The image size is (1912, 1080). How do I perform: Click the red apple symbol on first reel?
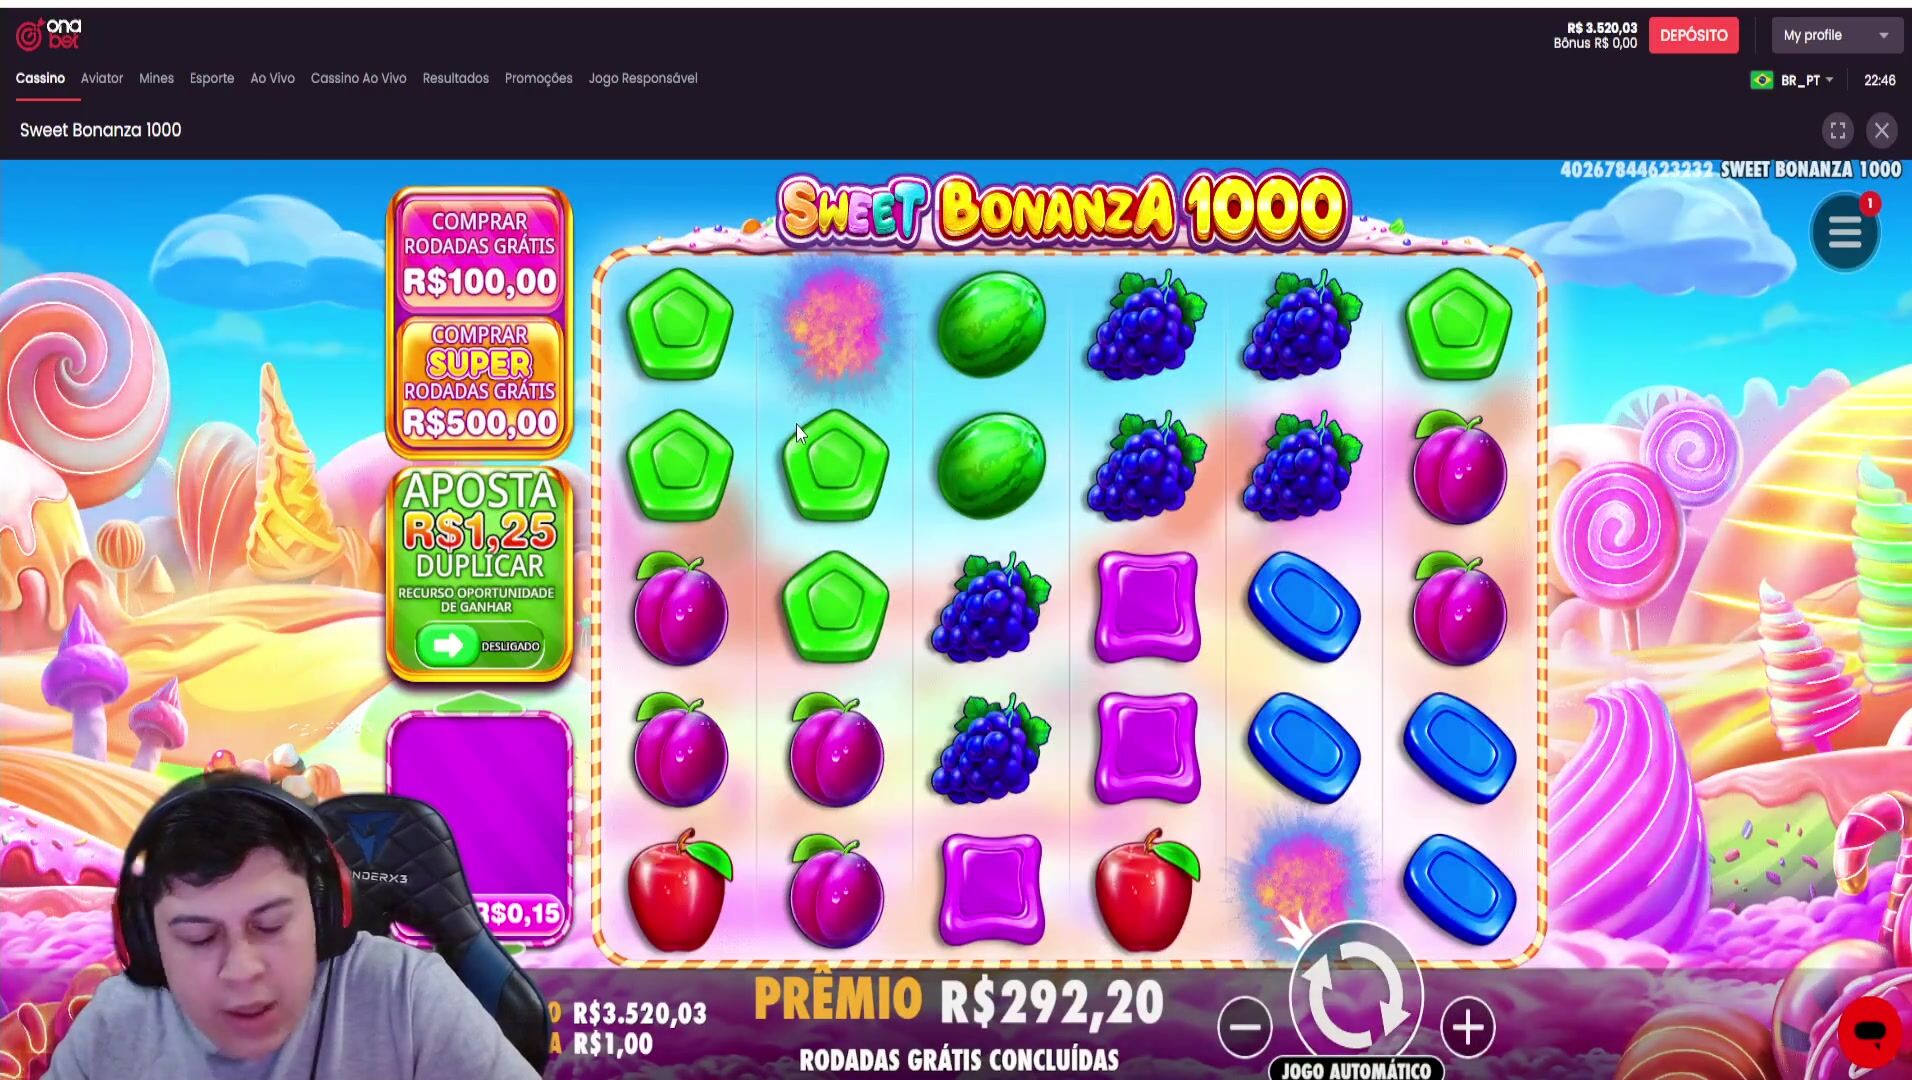679,889
